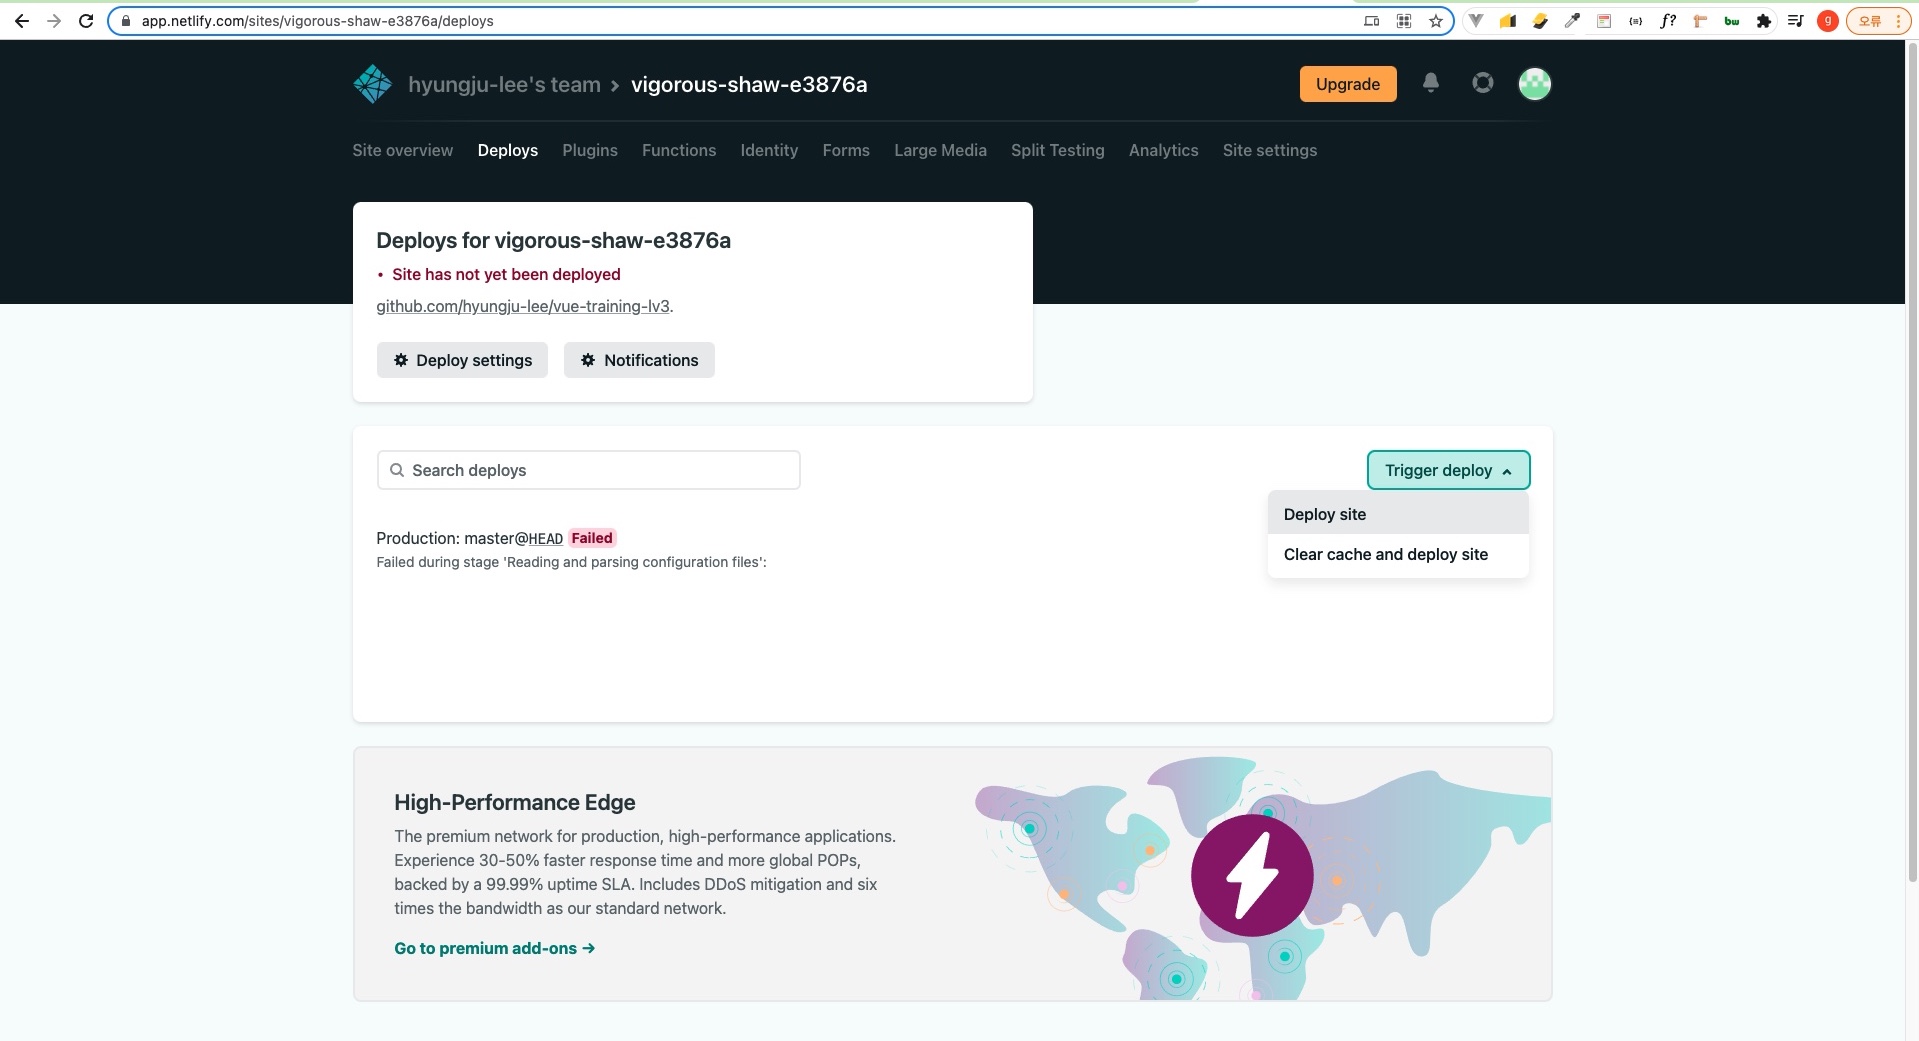Bookmark page with the star icon
1919x1041 pixels.
coord(1436,21)
